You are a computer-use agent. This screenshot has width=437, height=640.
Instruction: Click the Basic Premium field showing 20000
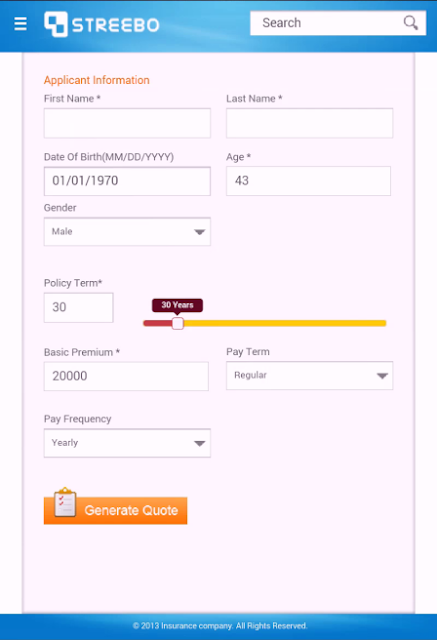(x=126, y=376)
